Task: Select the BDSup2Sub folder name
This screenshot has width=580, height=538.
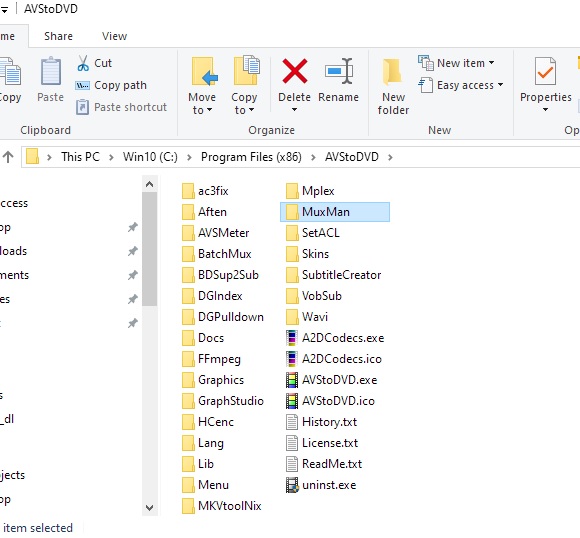Action: tap(228, 275)
